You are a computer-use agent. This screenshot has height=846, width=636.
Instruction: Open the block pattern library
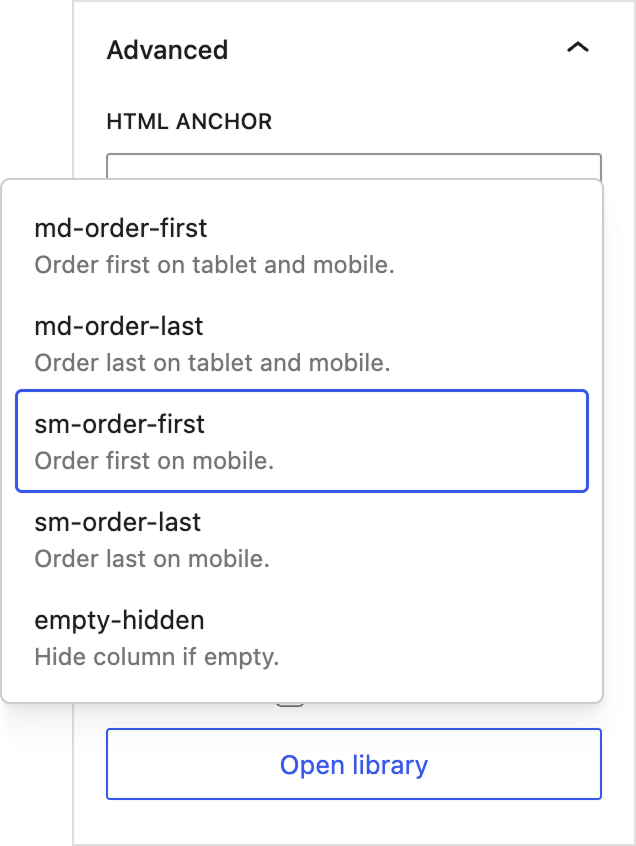(x=353, y=764)
